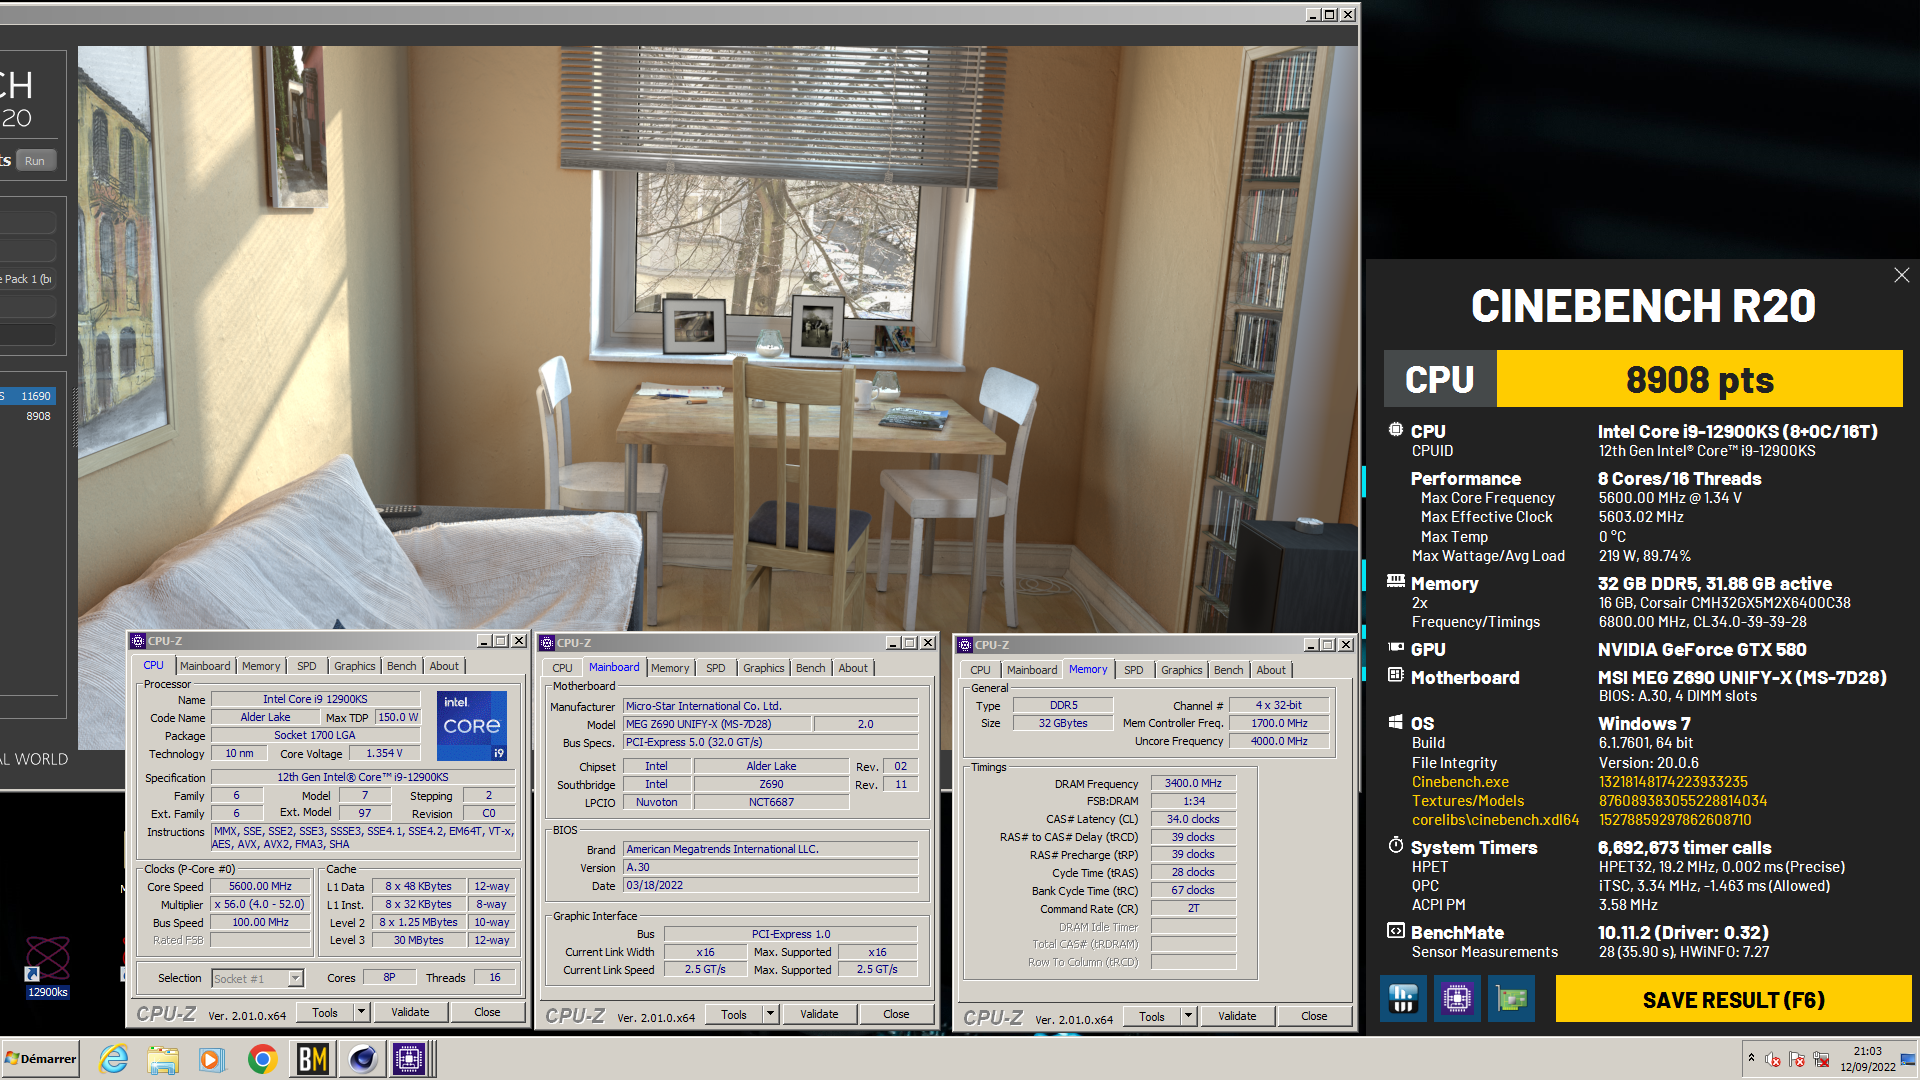1920x1080 pixels.
Task: Open HWiNFO from BenchMate panel
Action: (x=1403, y=999)
